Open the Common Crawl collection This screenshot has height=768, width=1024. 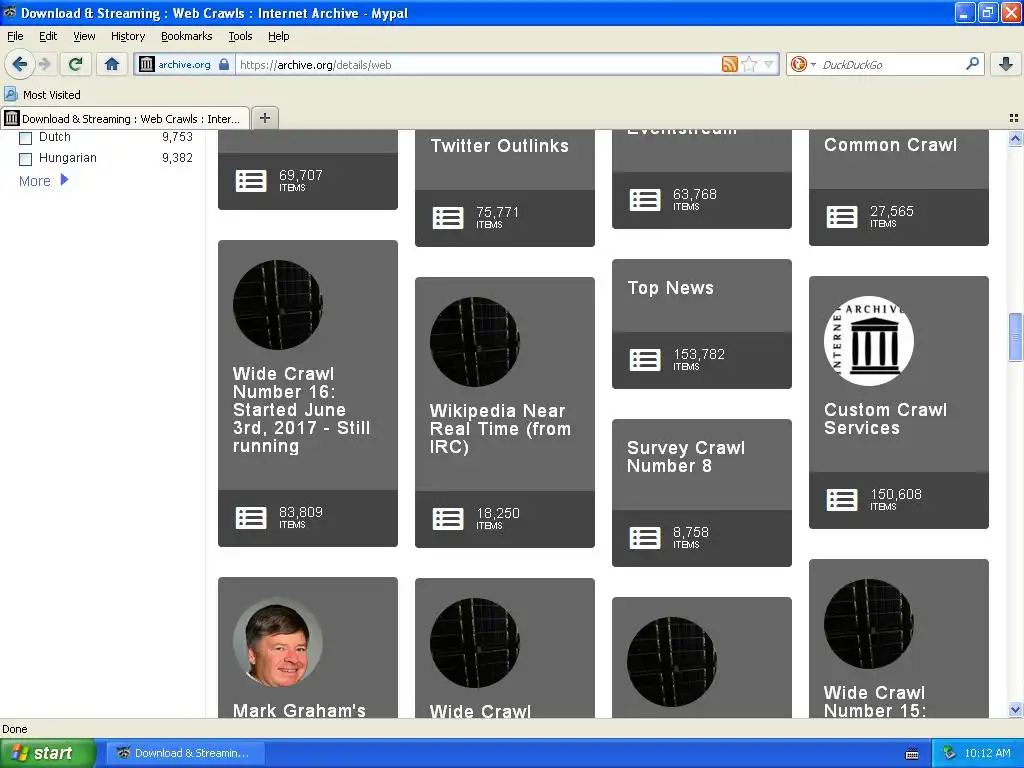point(890,145)
